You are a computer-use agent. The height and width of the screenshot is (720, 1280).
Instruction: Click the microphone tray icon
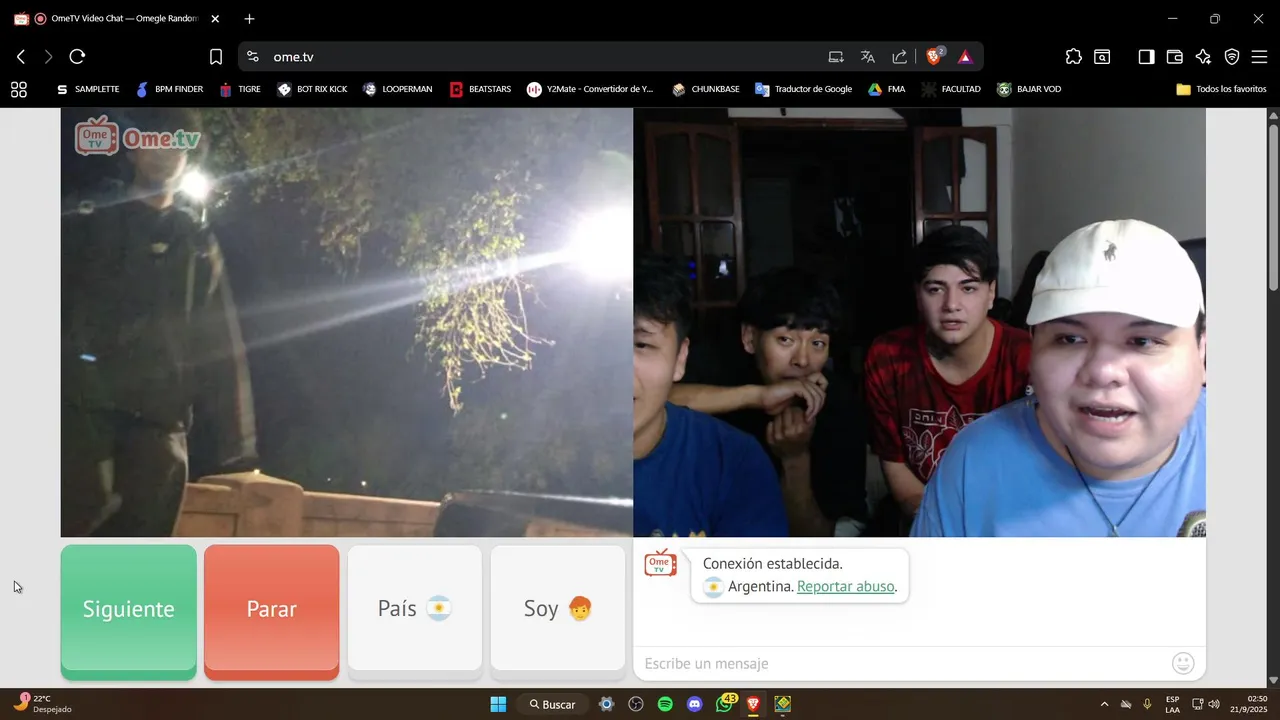(x=1147, y=704)
